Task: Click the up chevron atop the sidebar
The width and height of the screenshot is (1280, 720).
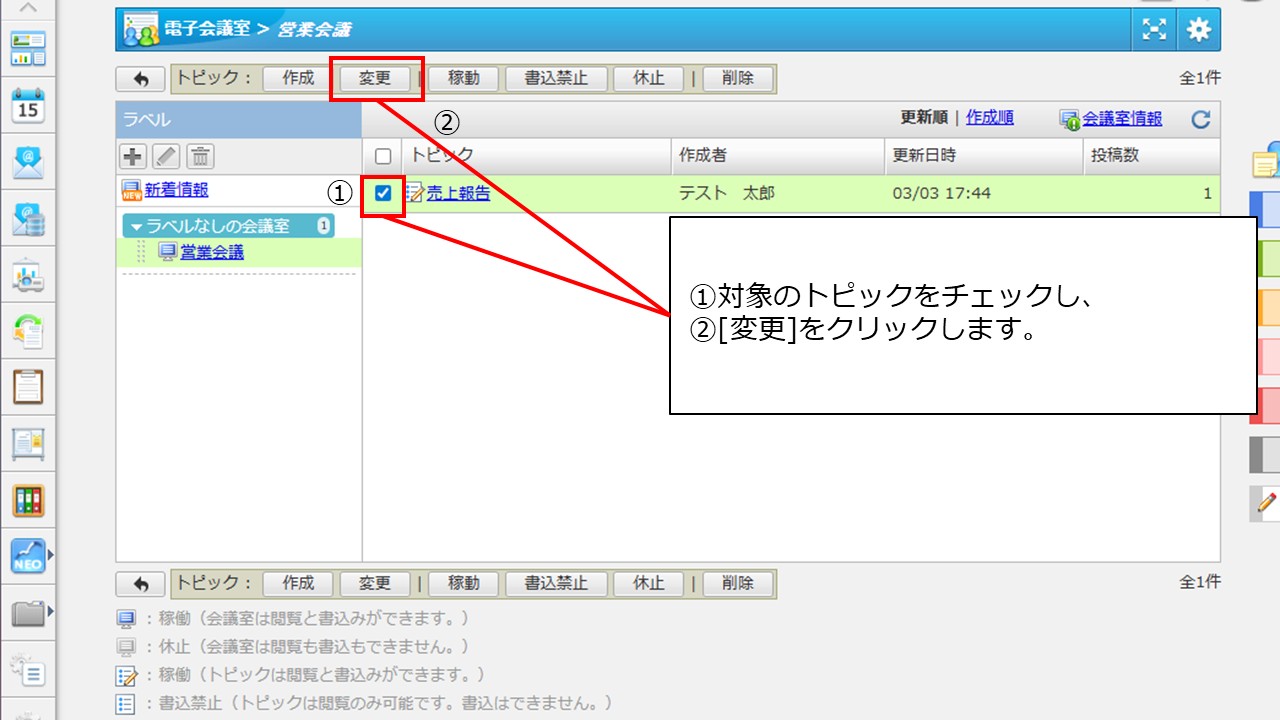Action: pos(28,8)
